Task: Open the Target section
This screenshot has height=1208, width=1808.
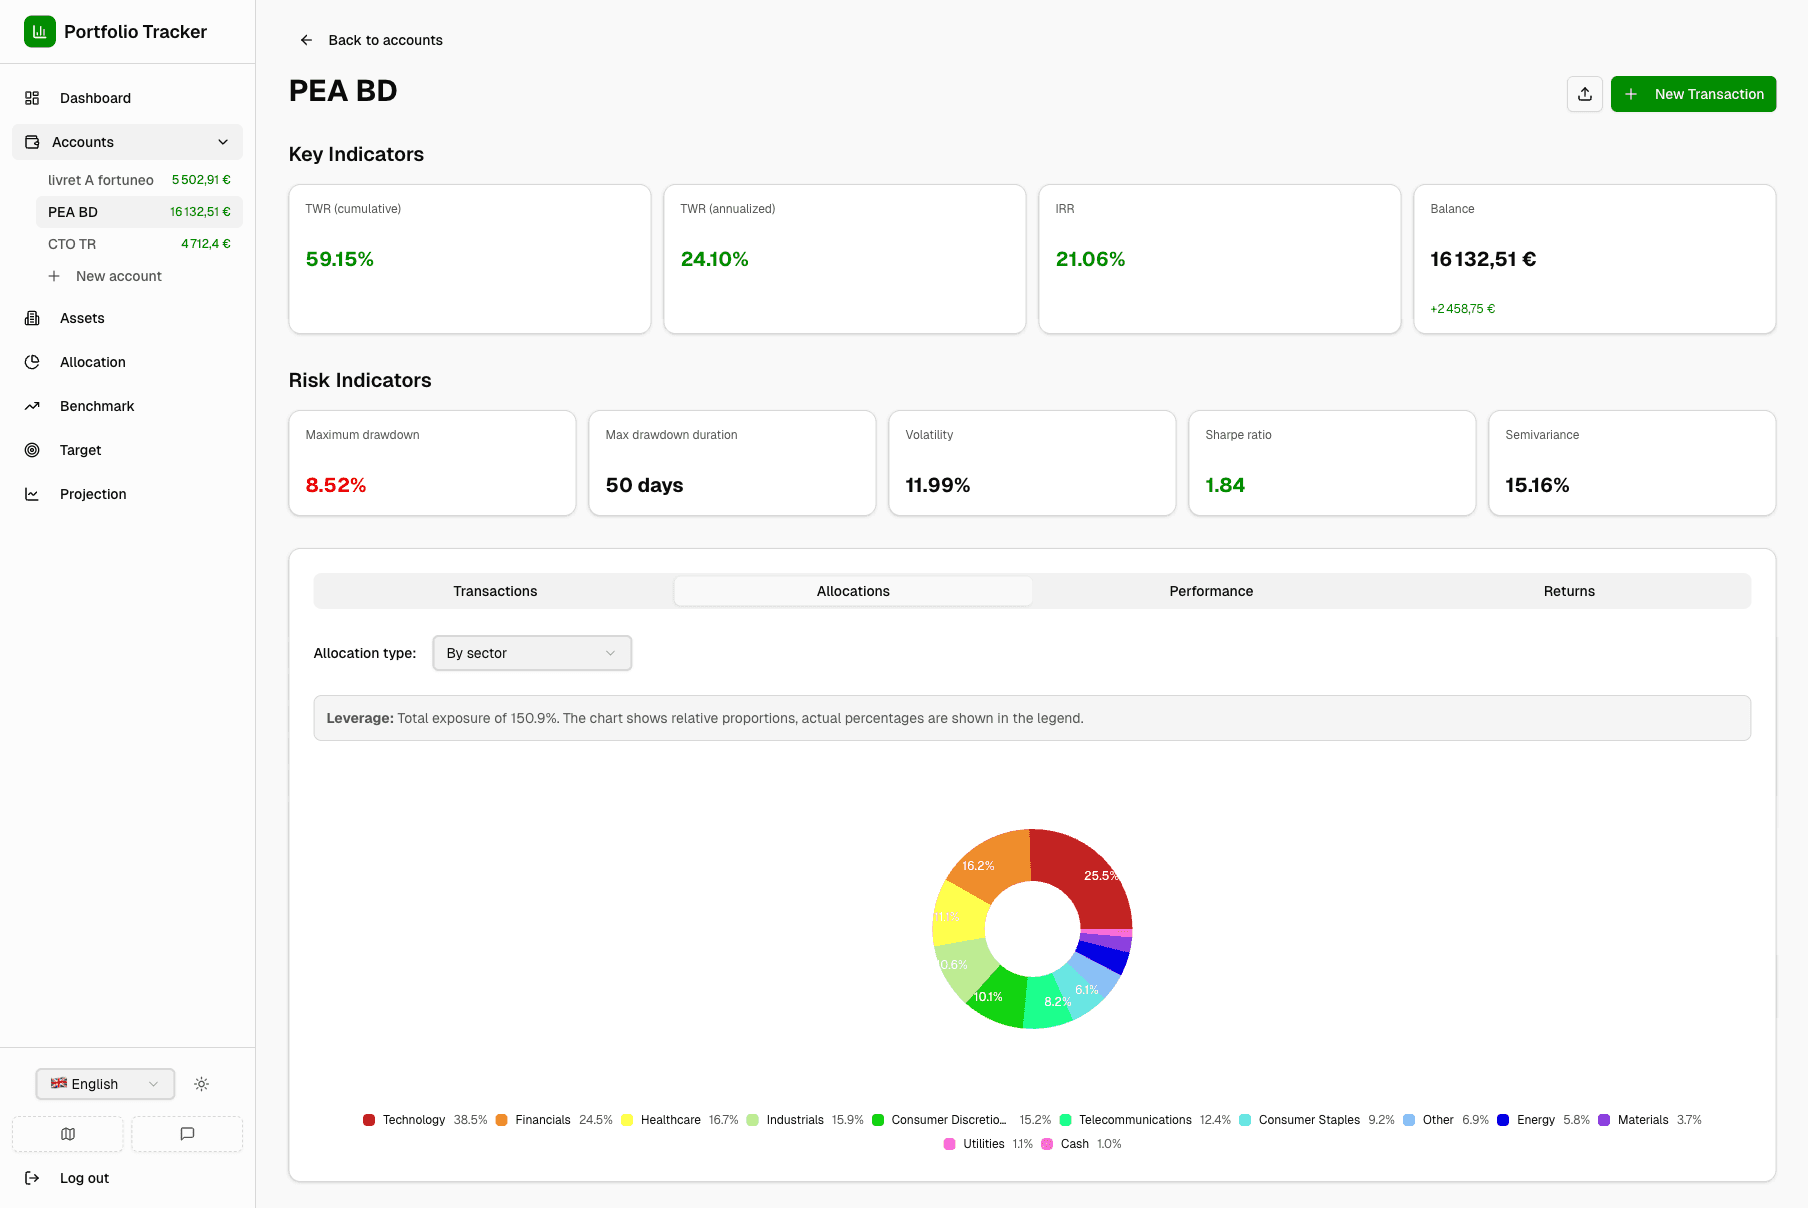Action: click(x=80, y=449)
